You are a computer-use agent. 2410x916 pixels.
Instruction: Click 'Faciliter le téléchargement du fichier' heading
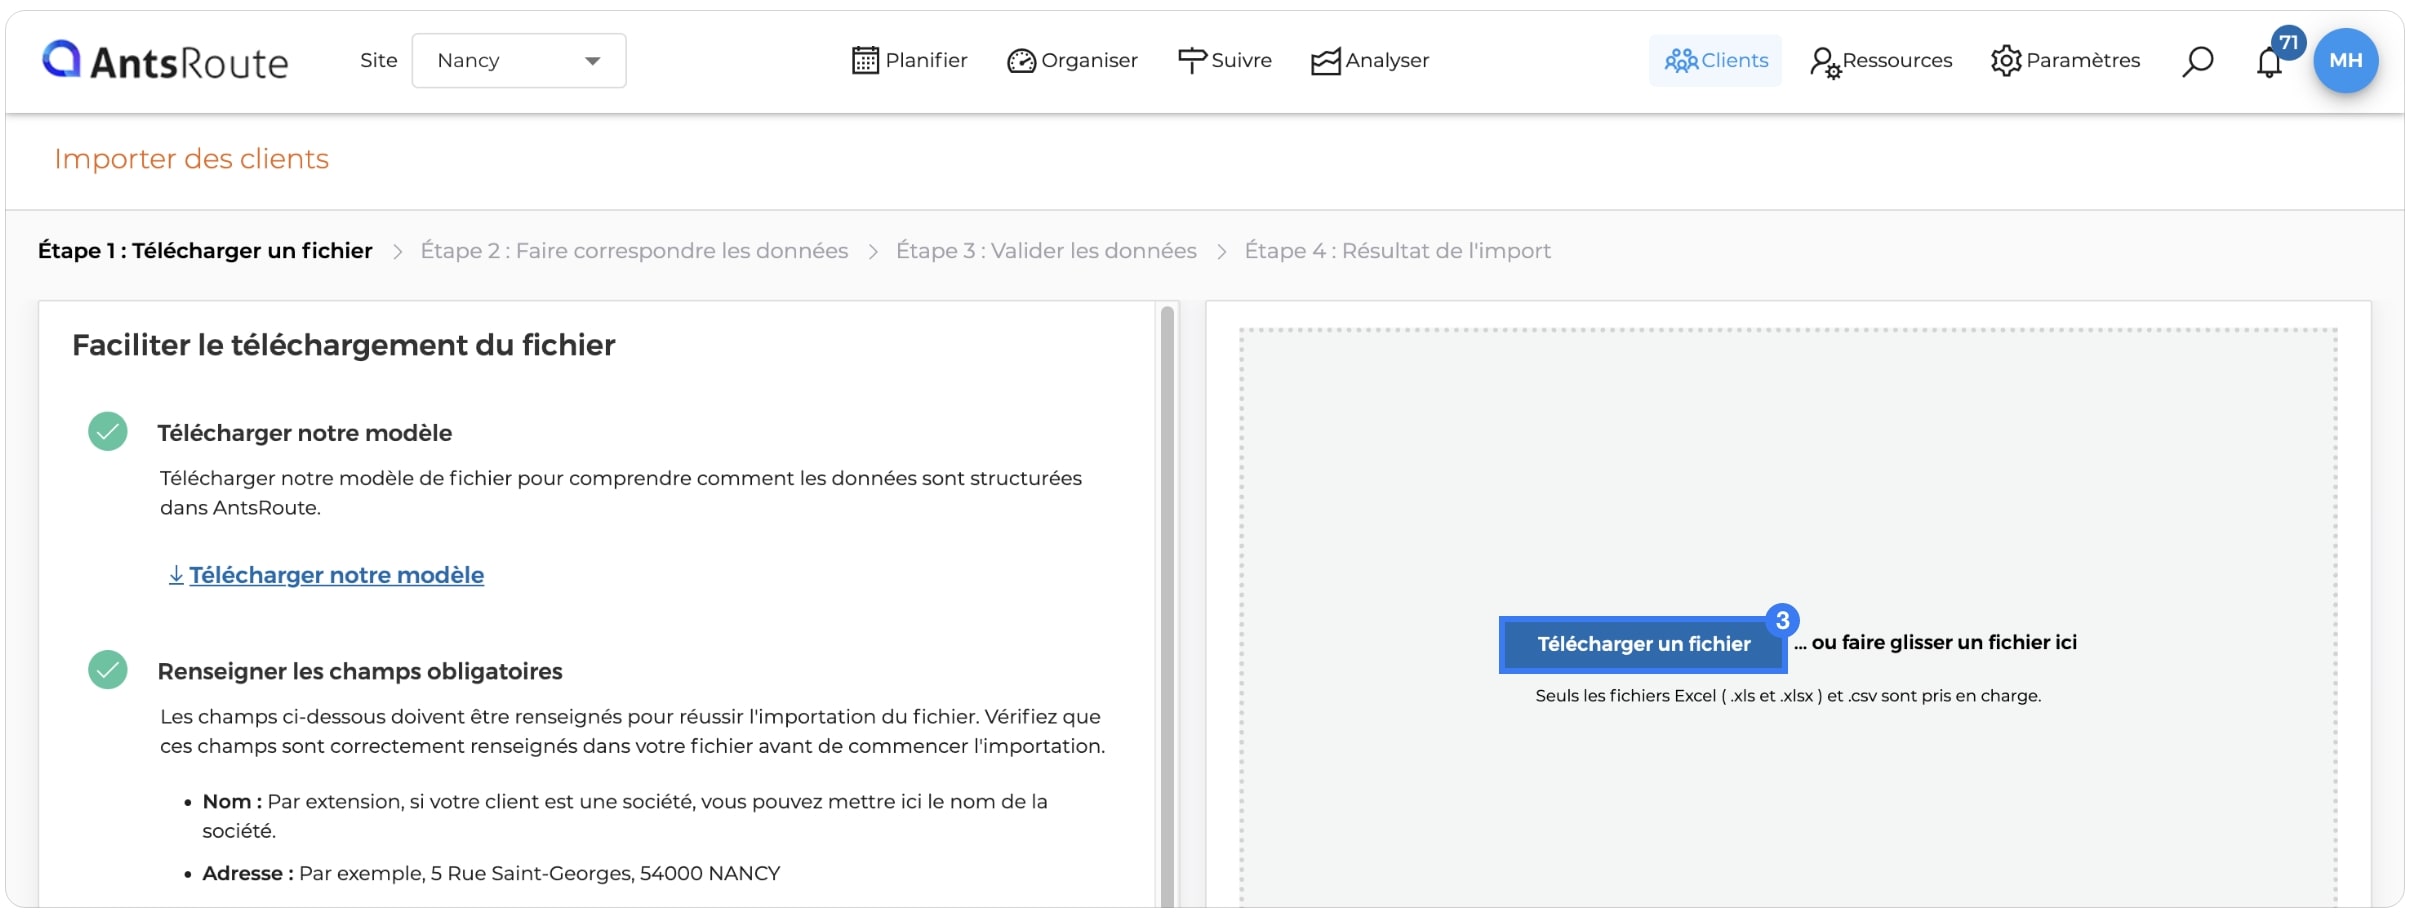click(x=343, y=345)
